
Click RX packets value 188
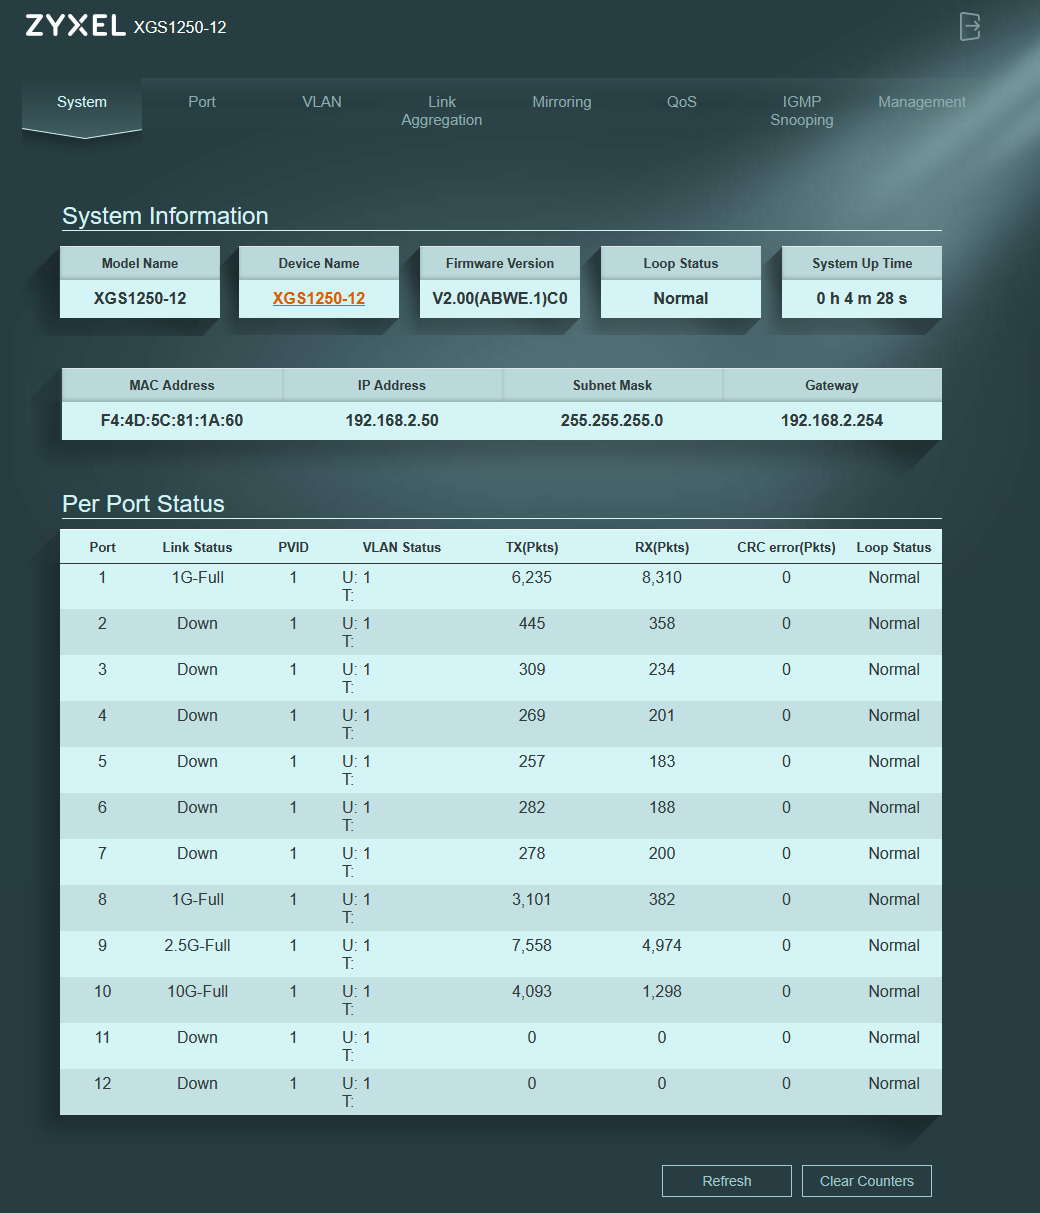(x=662, y=807)
